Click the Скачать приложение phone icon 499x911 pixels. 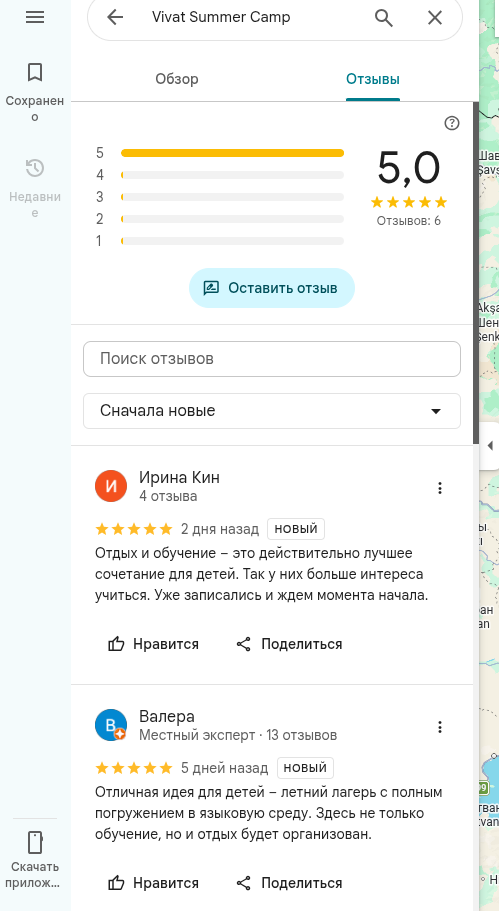(x=35, y=842)
